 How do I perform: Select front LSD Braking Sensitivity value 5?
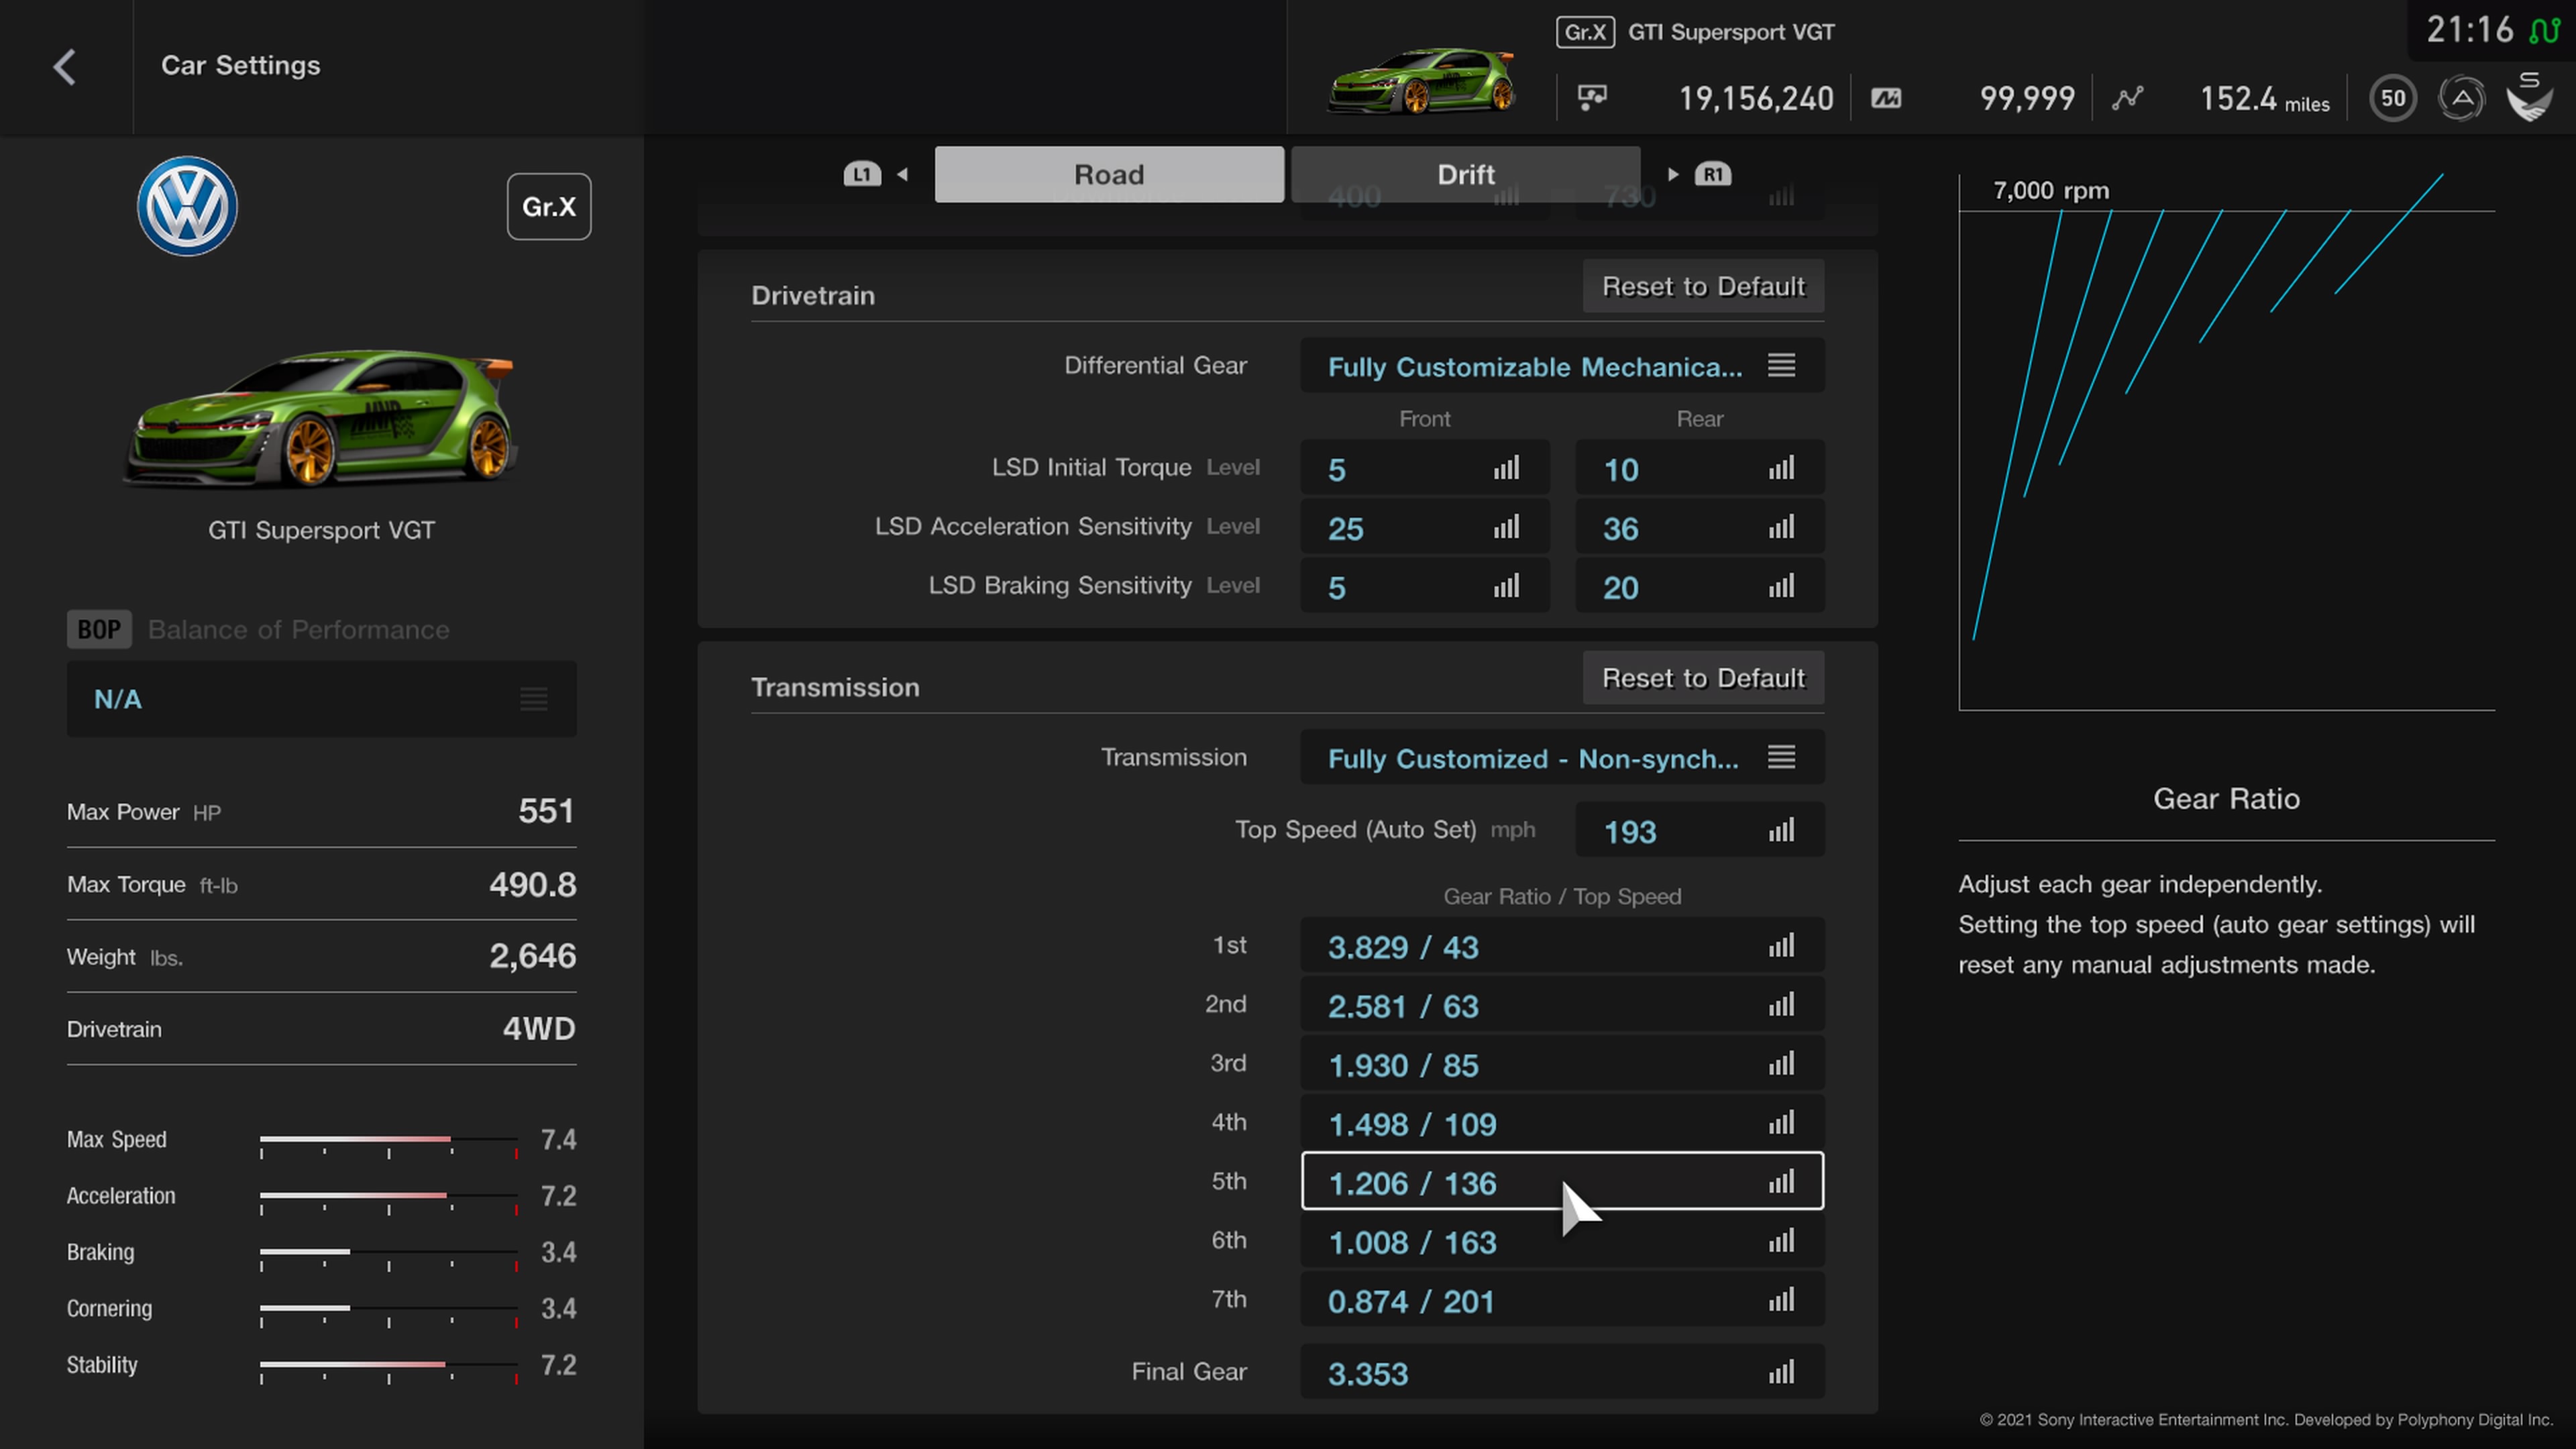1425,586
